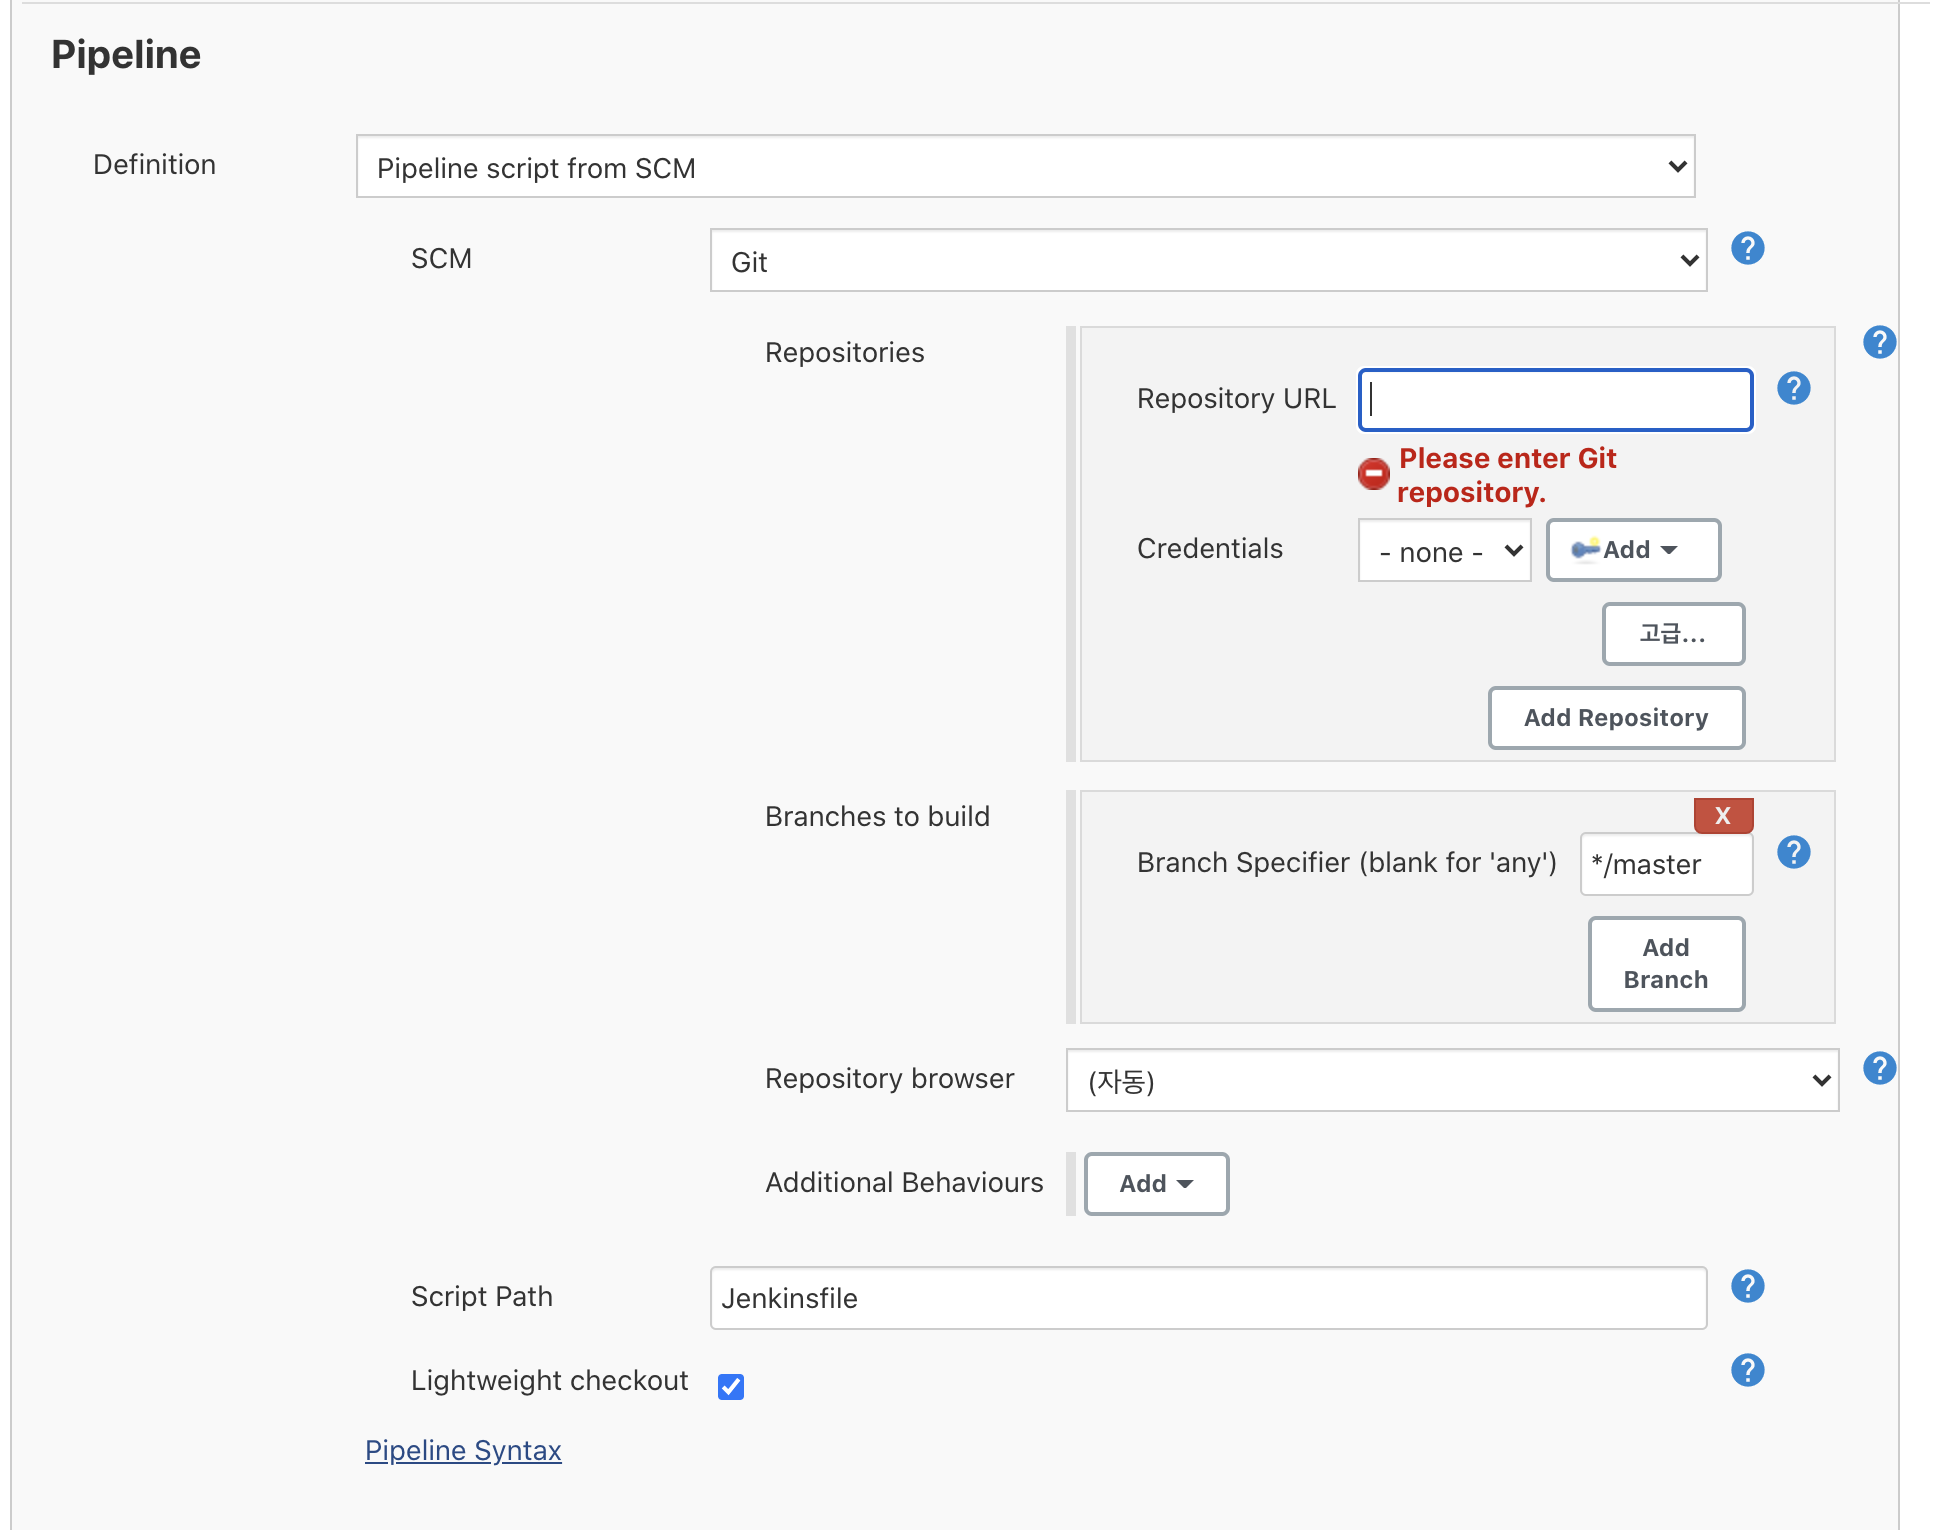Open Script Path help icon
Viewport: 1954px width, 1530px height.
coord(1747,1286)
